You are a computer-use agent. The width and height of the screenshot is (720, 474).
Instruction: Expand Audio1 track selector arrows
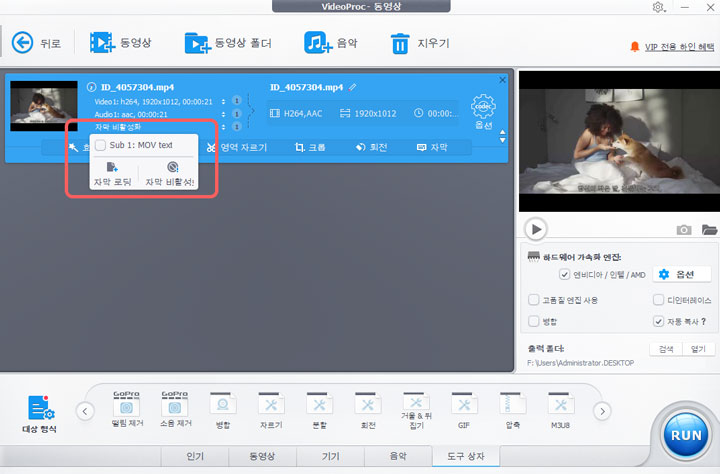pyautogui.click(x=224, y=114)
